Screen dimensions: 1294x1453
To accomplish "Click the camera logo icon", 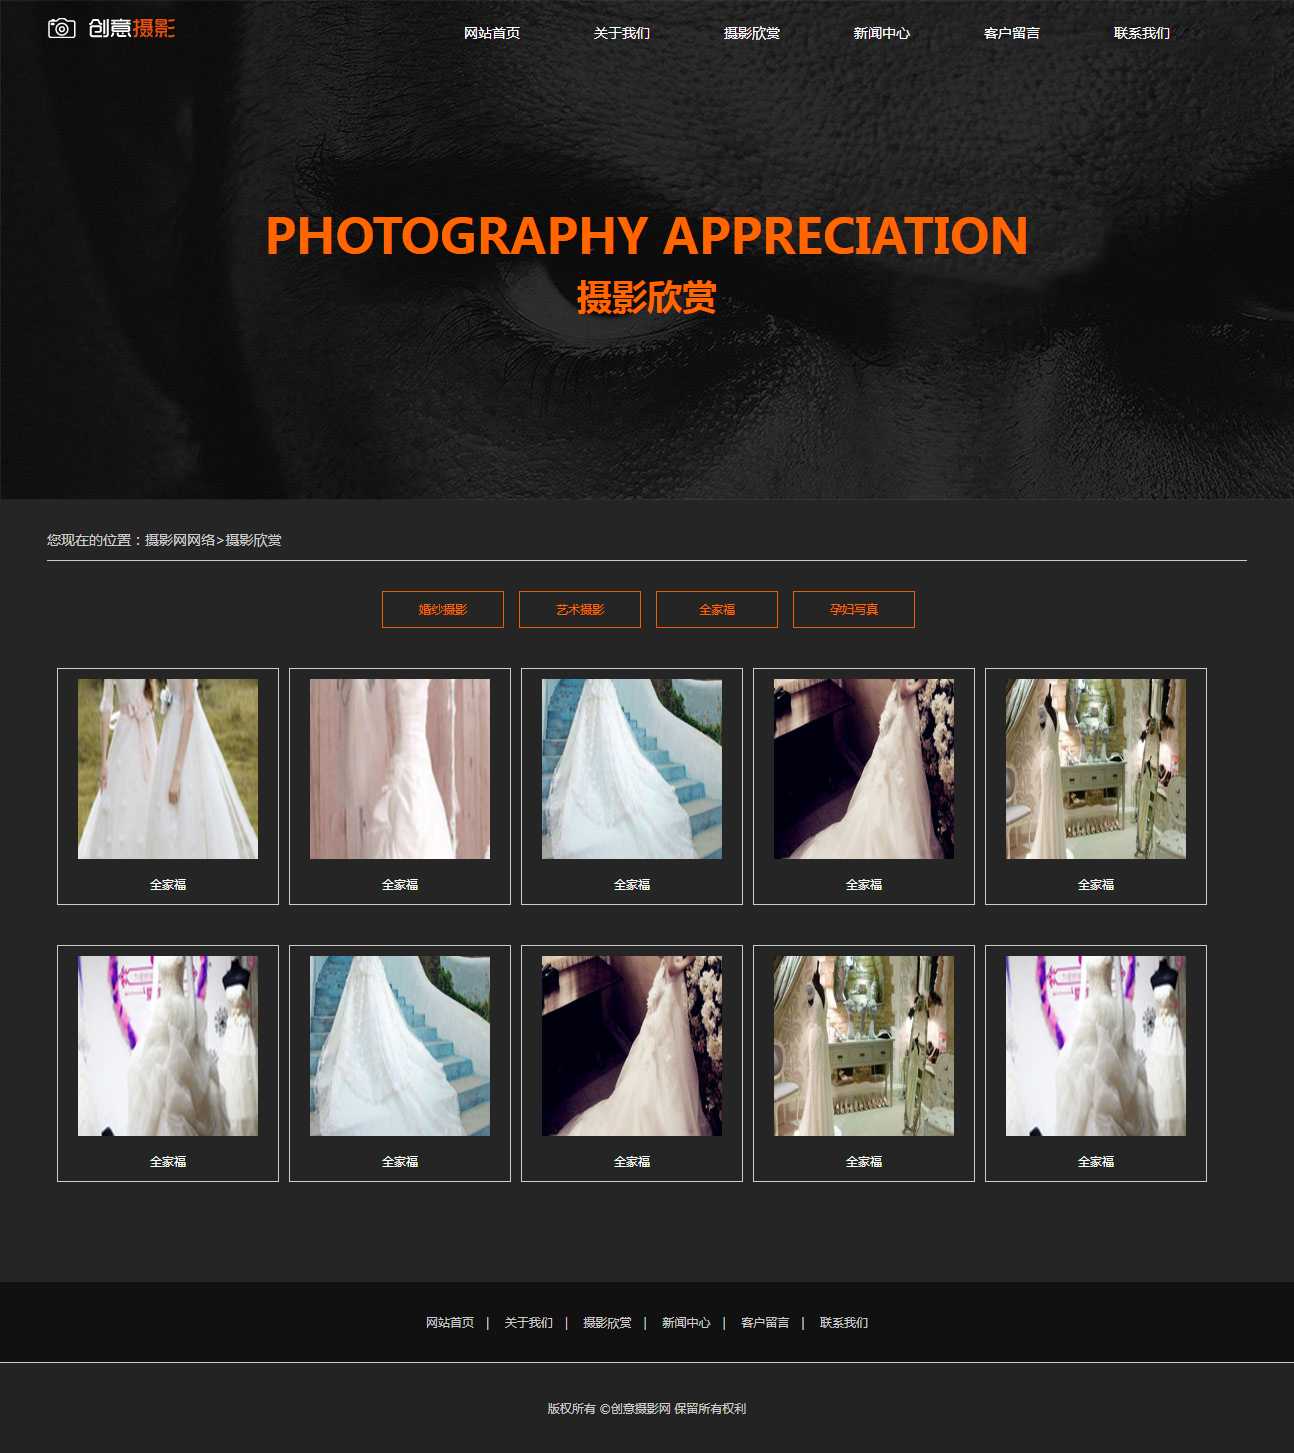I will (x=62, y=29).
